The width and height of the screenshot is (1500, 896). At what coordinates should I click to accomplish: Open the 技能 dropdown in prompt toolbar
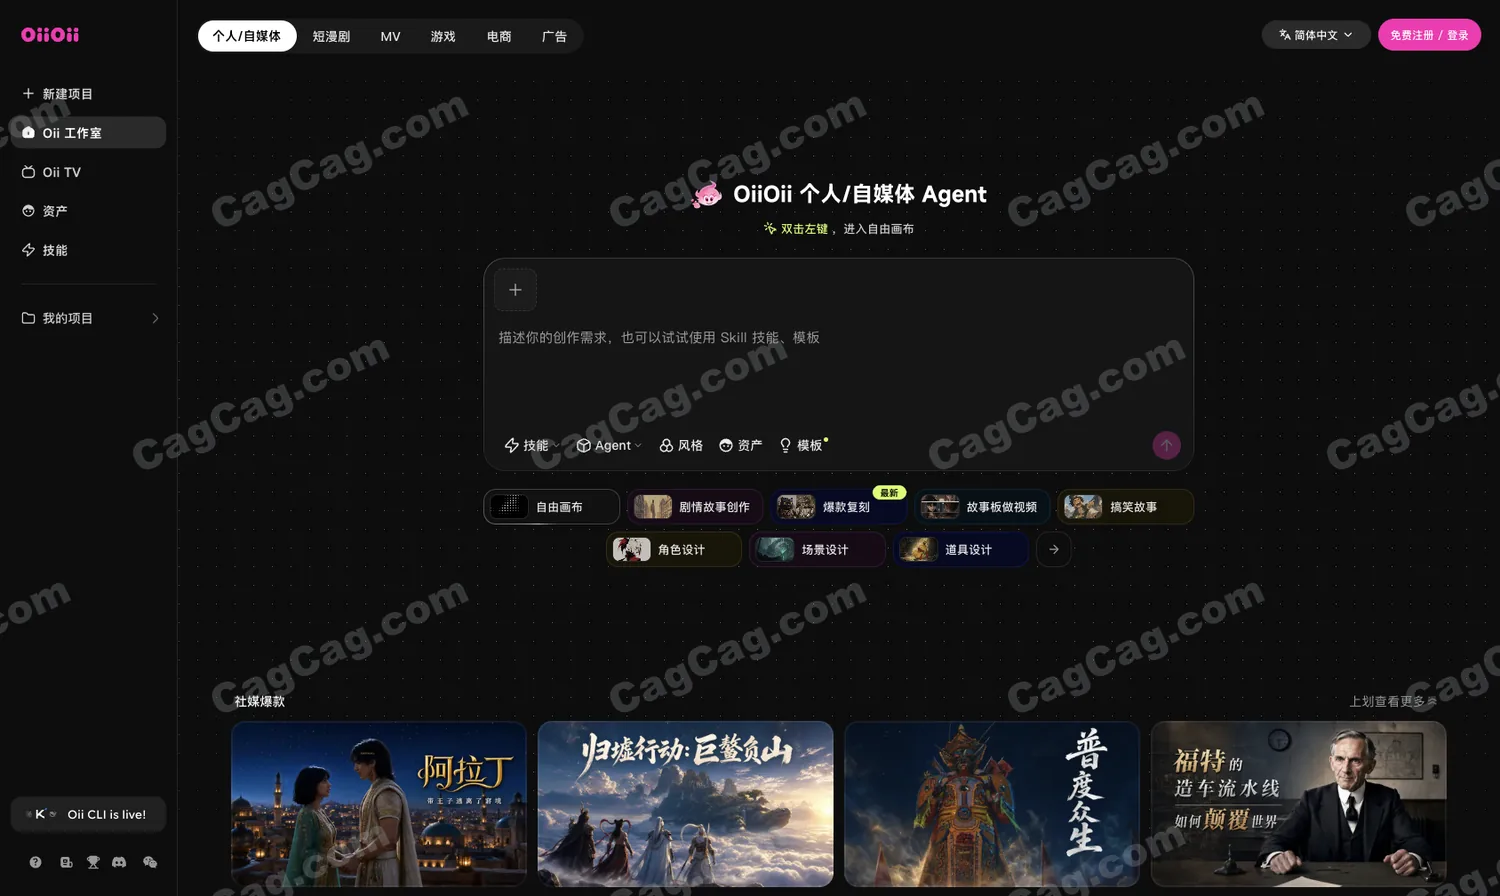[531, 445]
